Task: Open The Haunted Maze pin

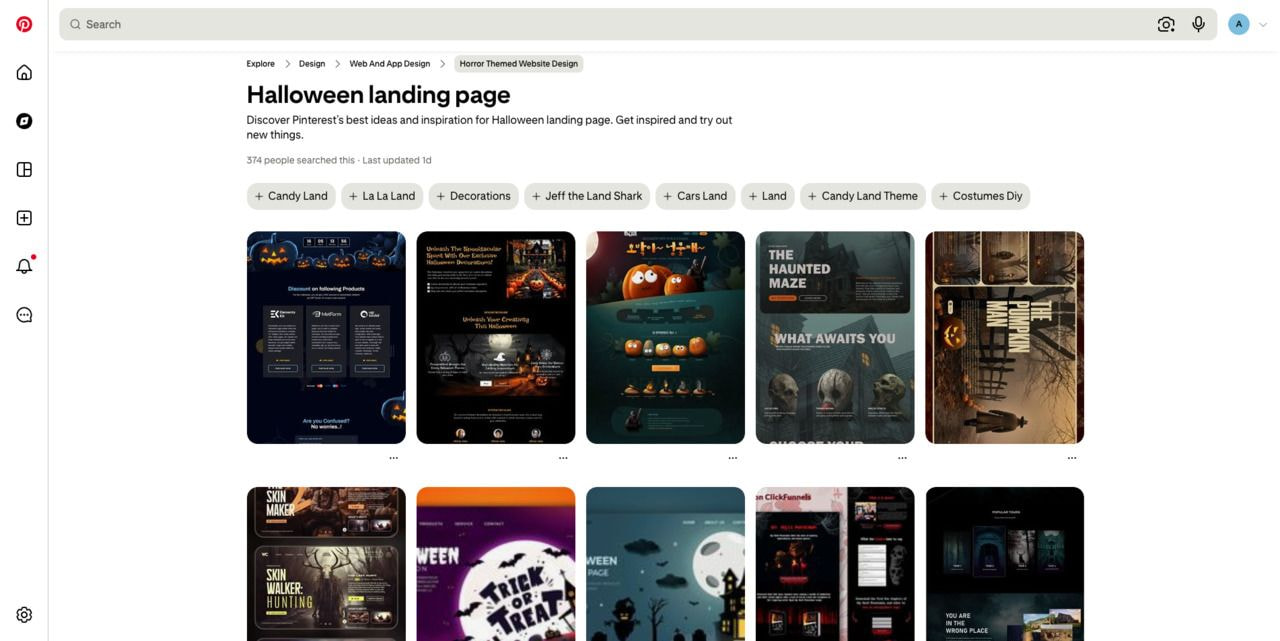Action: pos(835,338)
